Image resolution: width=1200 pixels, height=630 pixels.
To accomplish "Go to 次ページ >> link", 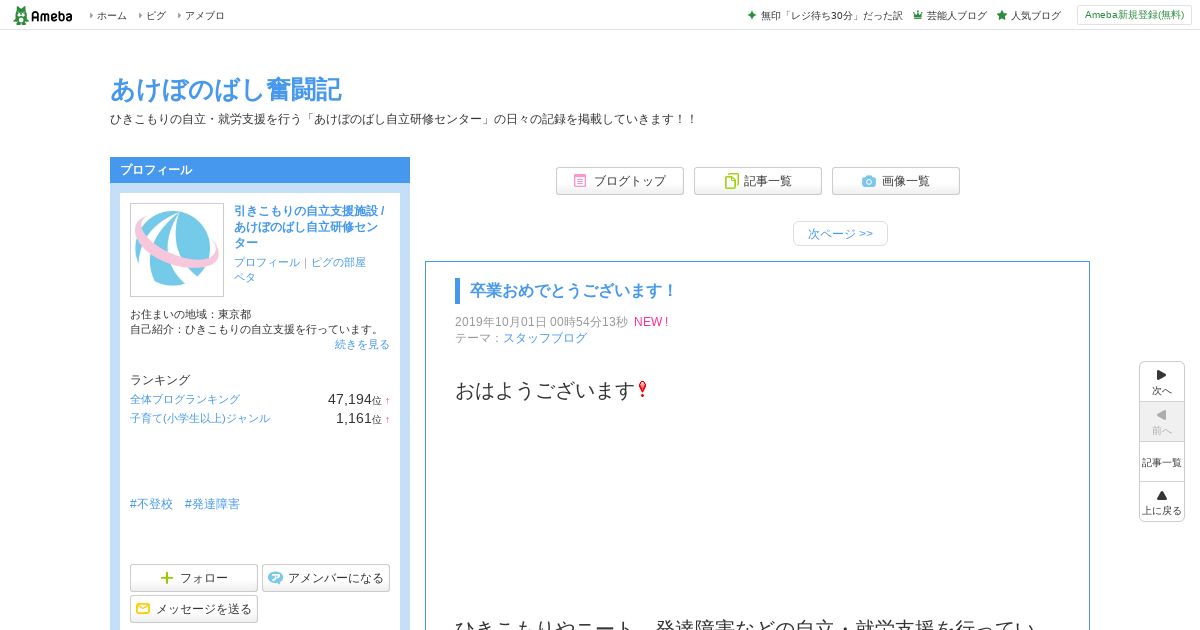I will pyautogui.click(x=840, y=233).
